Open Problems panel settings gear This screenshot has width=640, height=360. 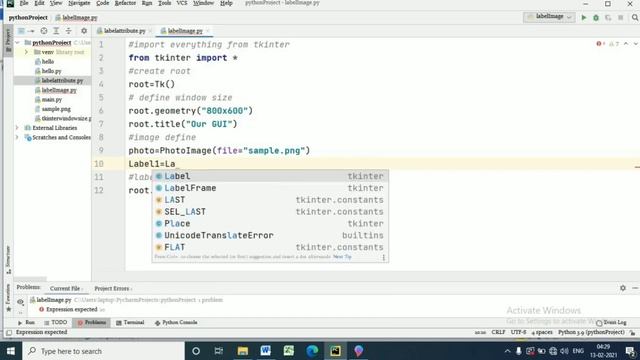pos(623,288)
